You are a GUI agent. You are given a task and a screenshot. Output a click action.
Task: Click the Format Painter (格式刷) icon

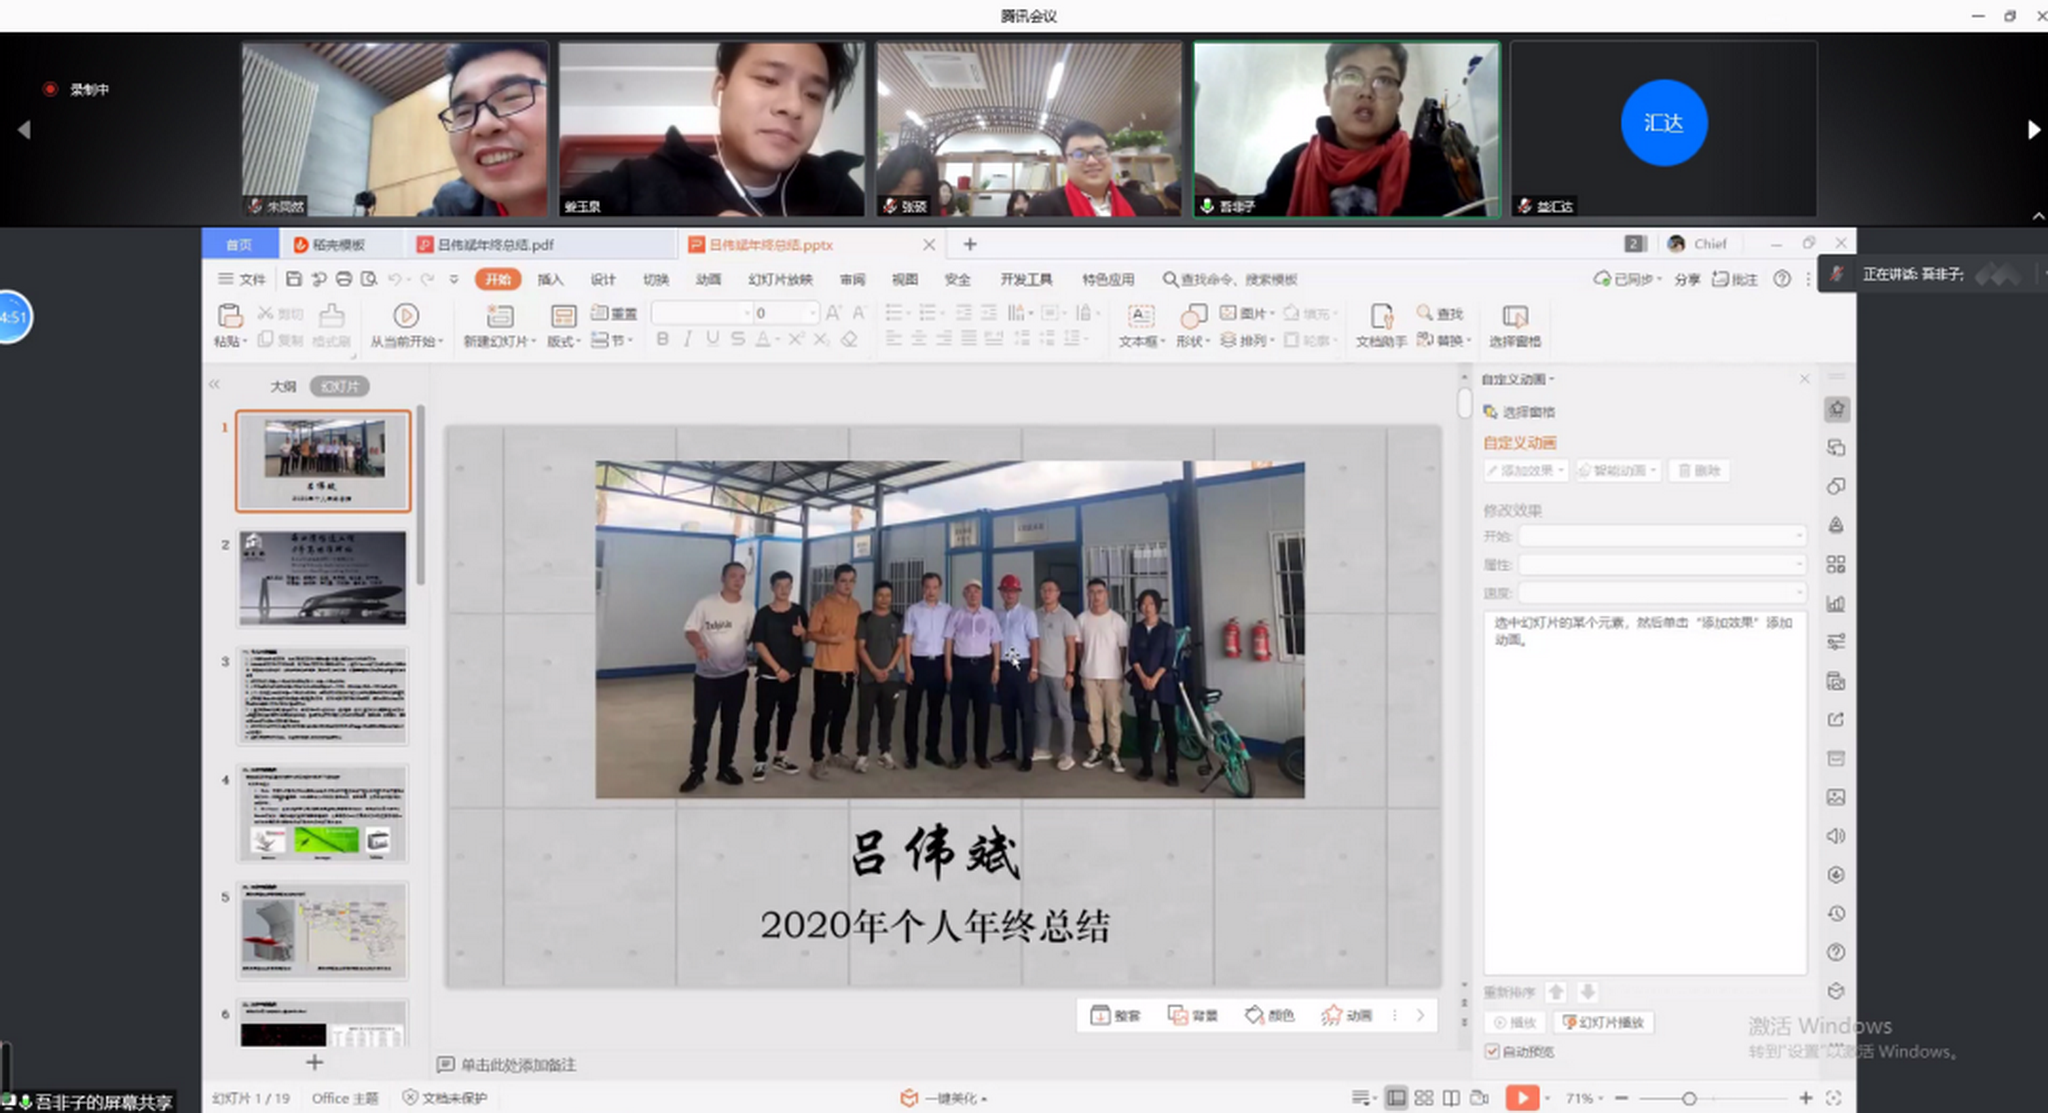click(332, 316)
